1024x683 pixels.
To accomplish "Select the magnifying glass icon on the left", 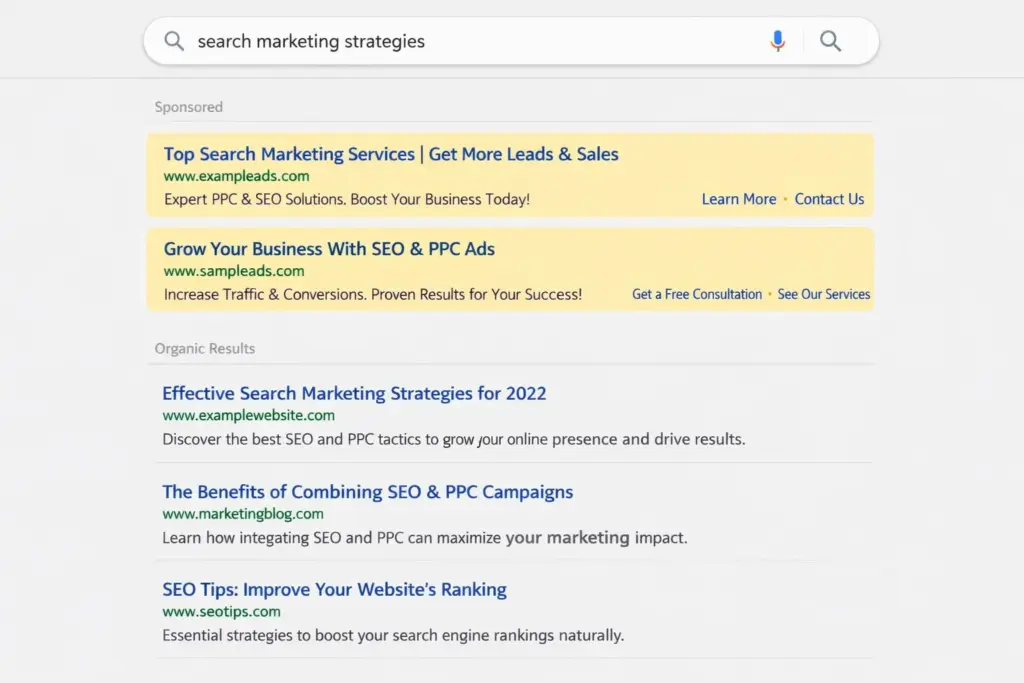I will click(174, 41).
